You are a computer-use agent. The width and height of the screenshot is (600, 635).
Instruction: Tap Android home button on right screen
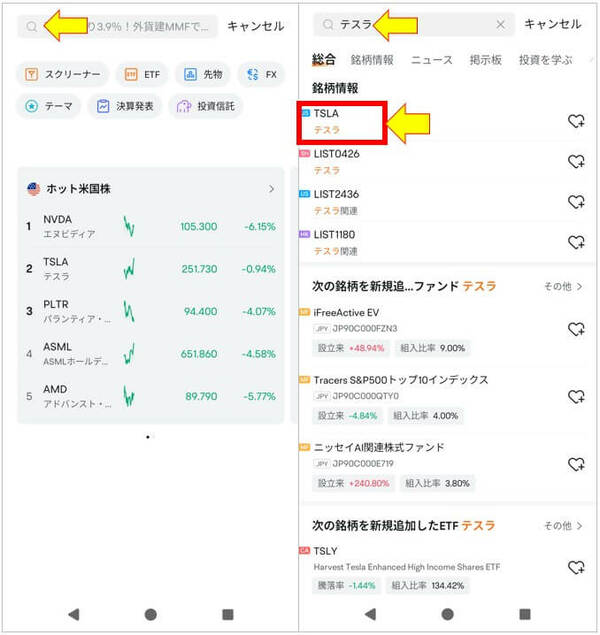pyautogui.click(x=447, y=614)
